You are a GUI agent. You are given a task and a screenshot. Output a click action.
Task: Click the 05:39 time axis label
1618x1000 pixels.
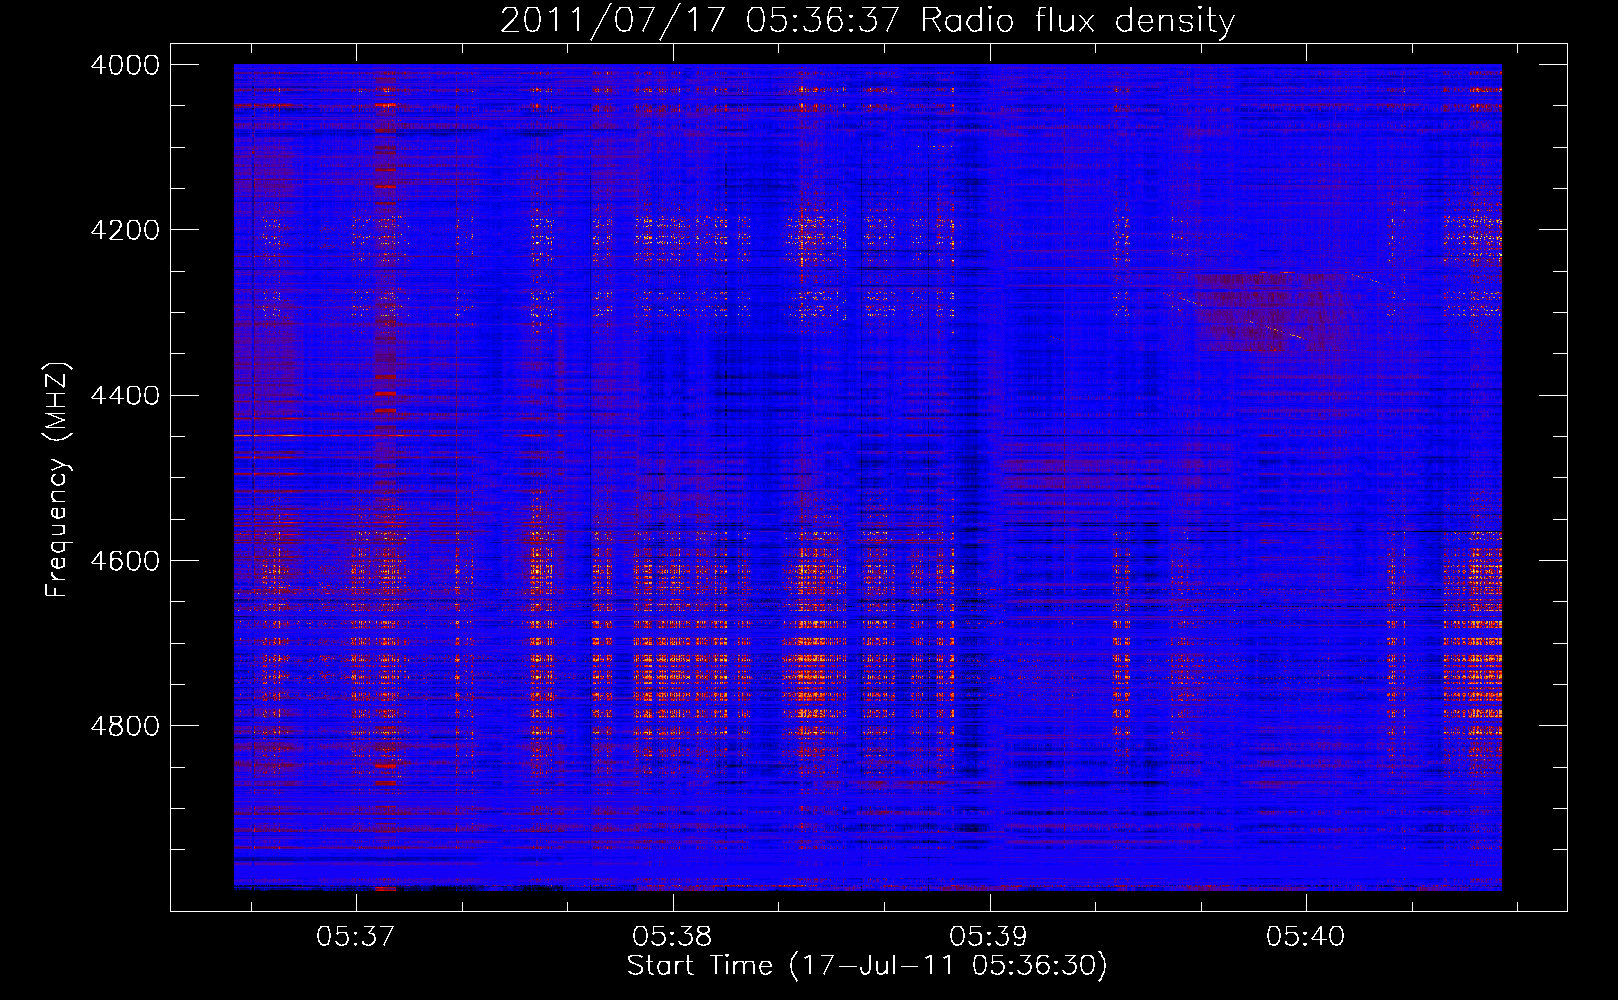pyautogui.click(x=989, y=937)
